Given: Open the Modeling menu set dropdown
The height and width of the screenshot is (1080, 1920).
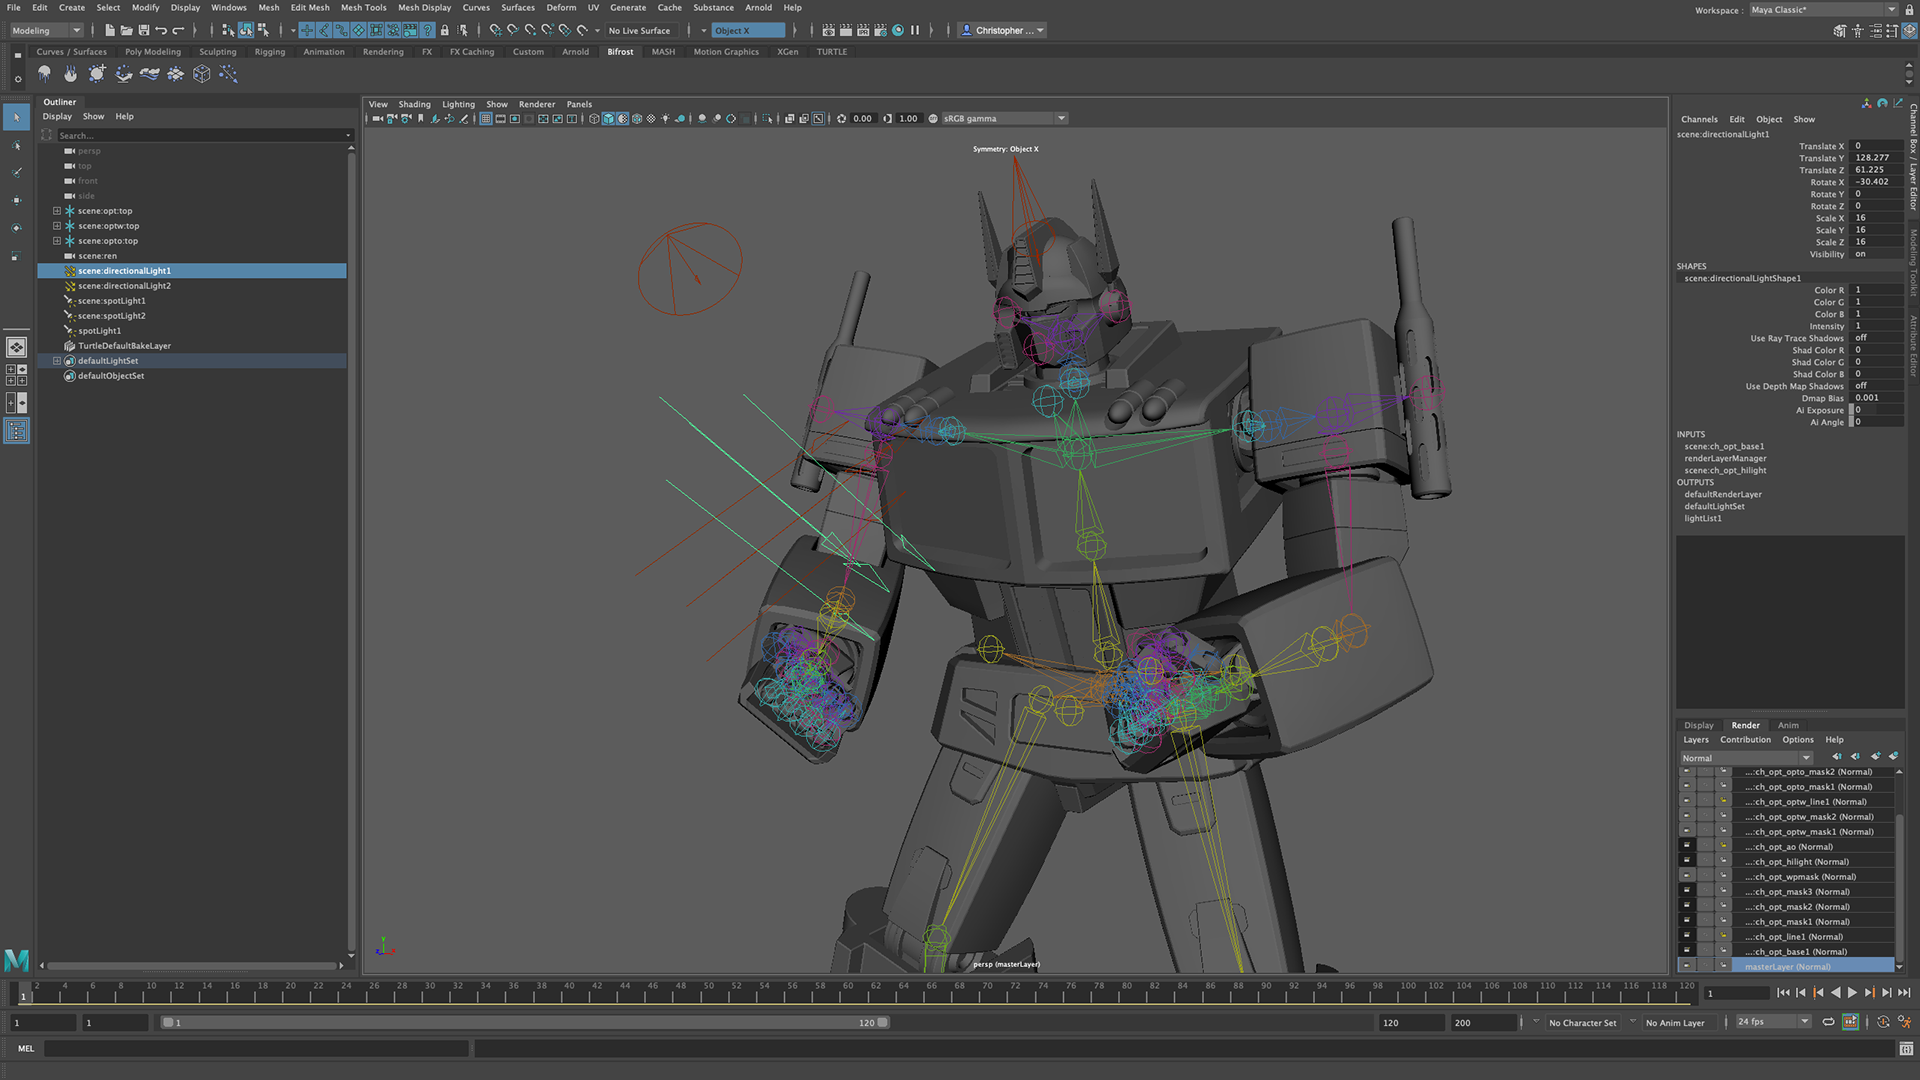Looking at the screenshot, I should (46, 30).
